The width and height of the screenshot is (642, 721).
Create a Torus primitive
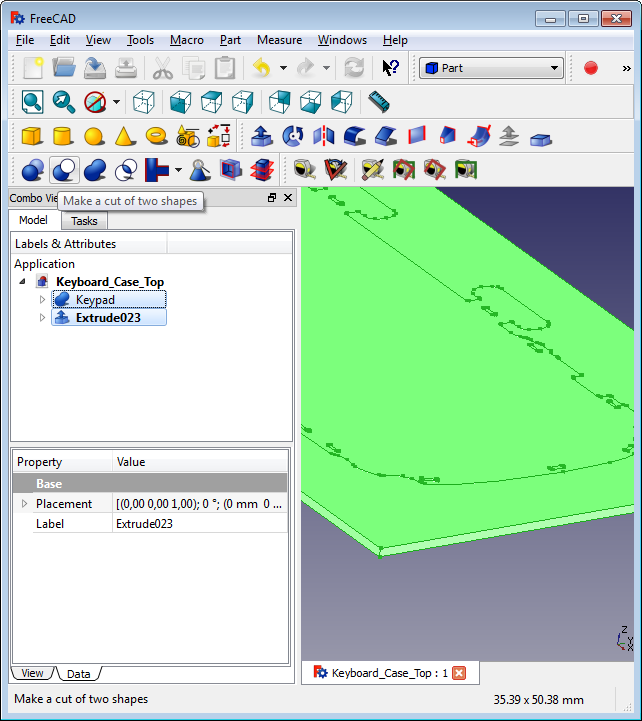point(156,136)
